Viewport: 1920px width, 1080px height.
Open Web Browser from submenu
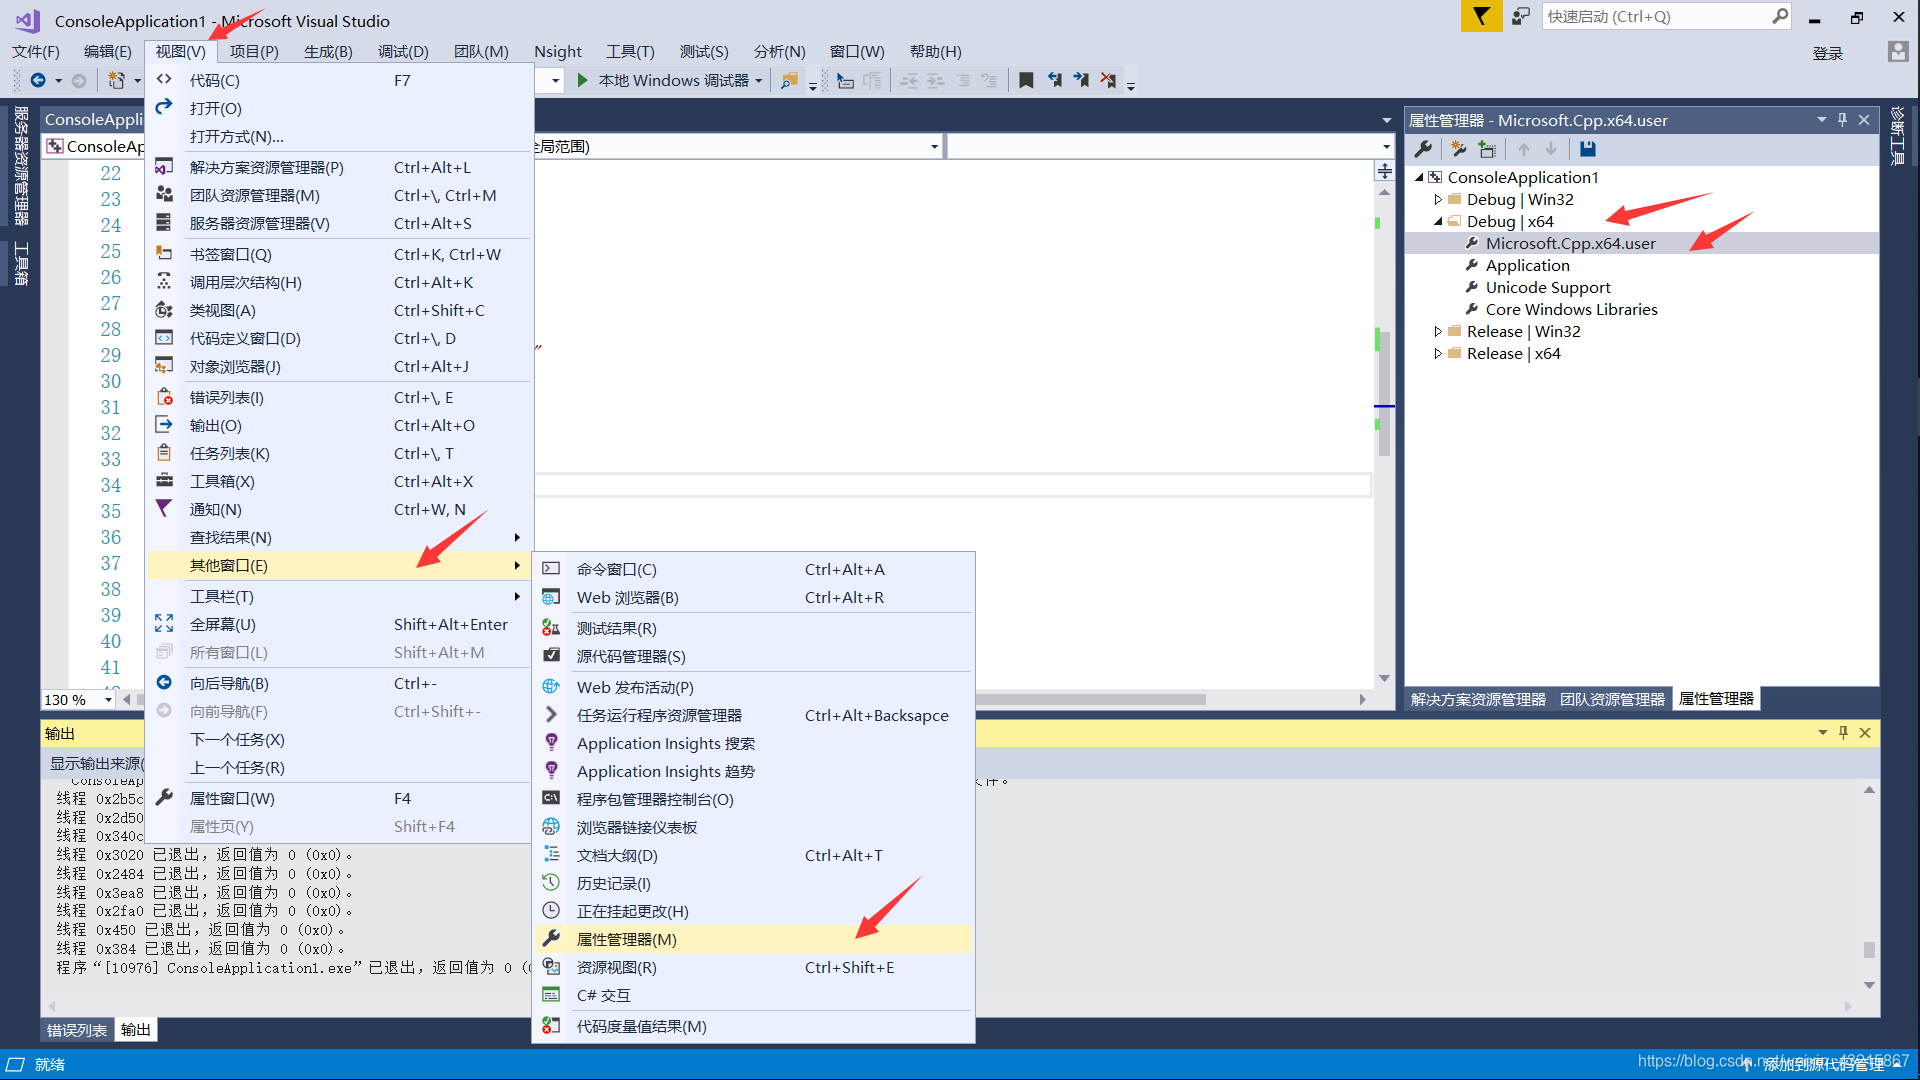click(x=754, y=598)
